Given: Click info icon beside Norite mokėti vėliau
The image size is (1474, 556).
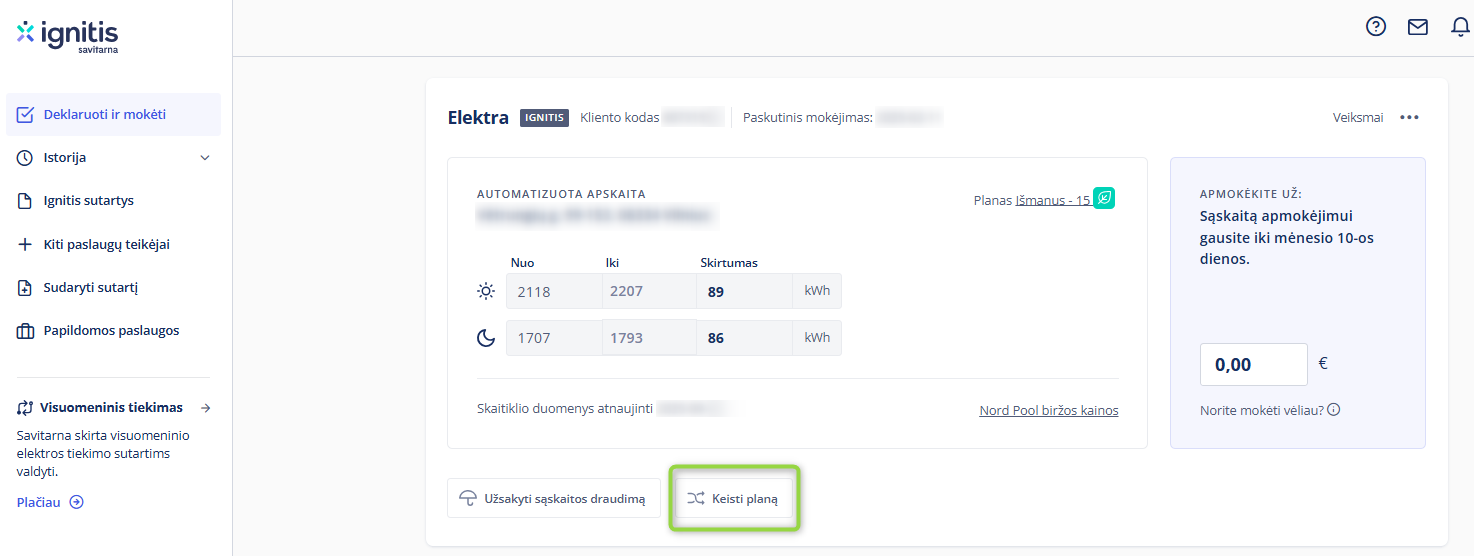Looking at the screenshot, I should (1333, 409).
